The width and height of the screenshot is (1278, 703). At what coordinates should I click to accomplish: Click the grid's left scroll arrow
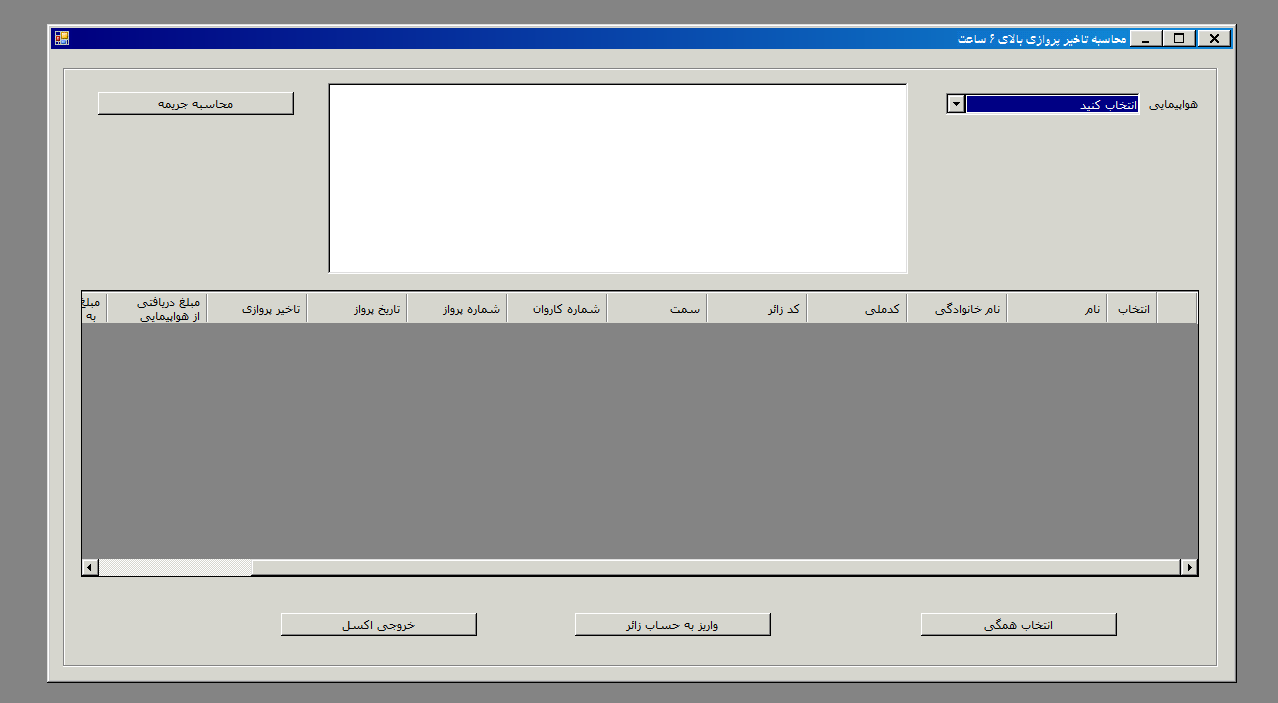point(90,568)
